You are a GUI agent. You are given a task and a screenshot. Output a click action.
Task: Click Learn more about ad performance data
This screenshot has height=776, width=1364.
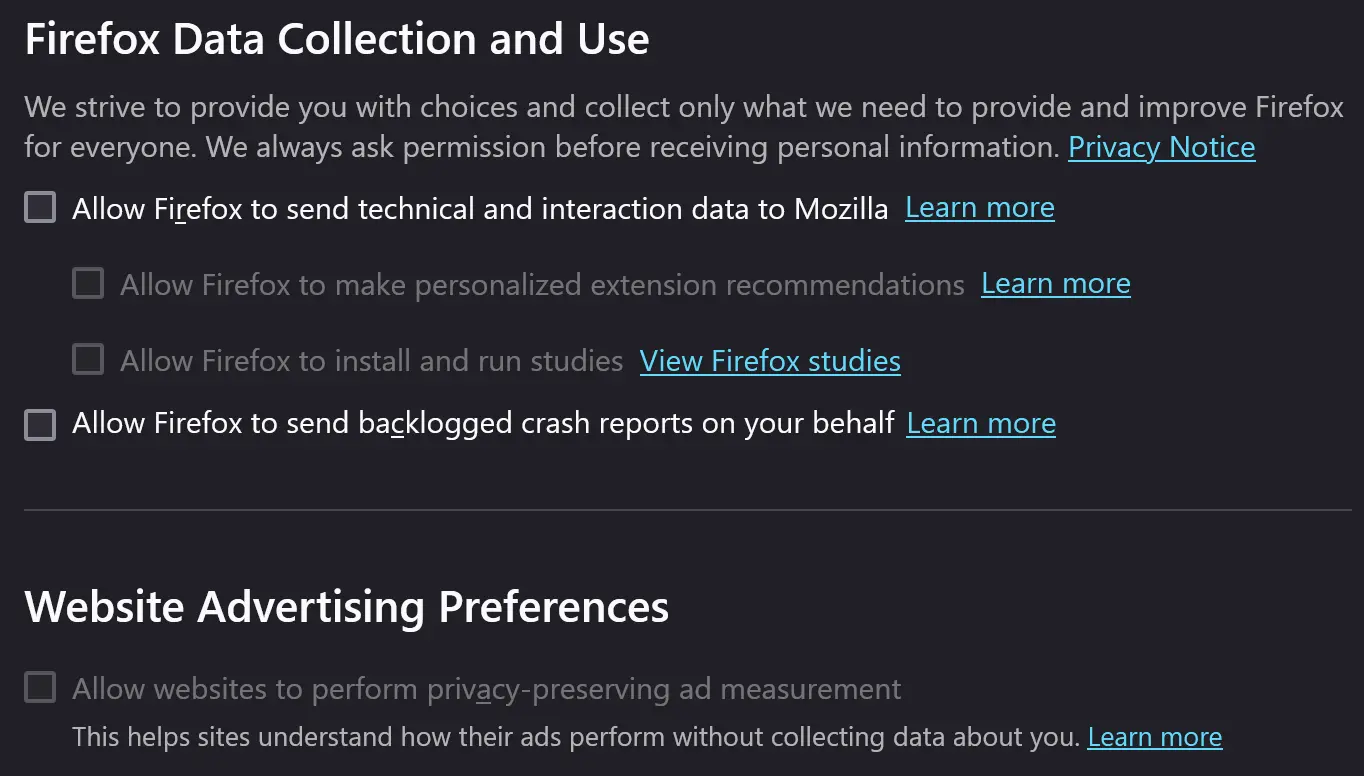coord(1154,738)
